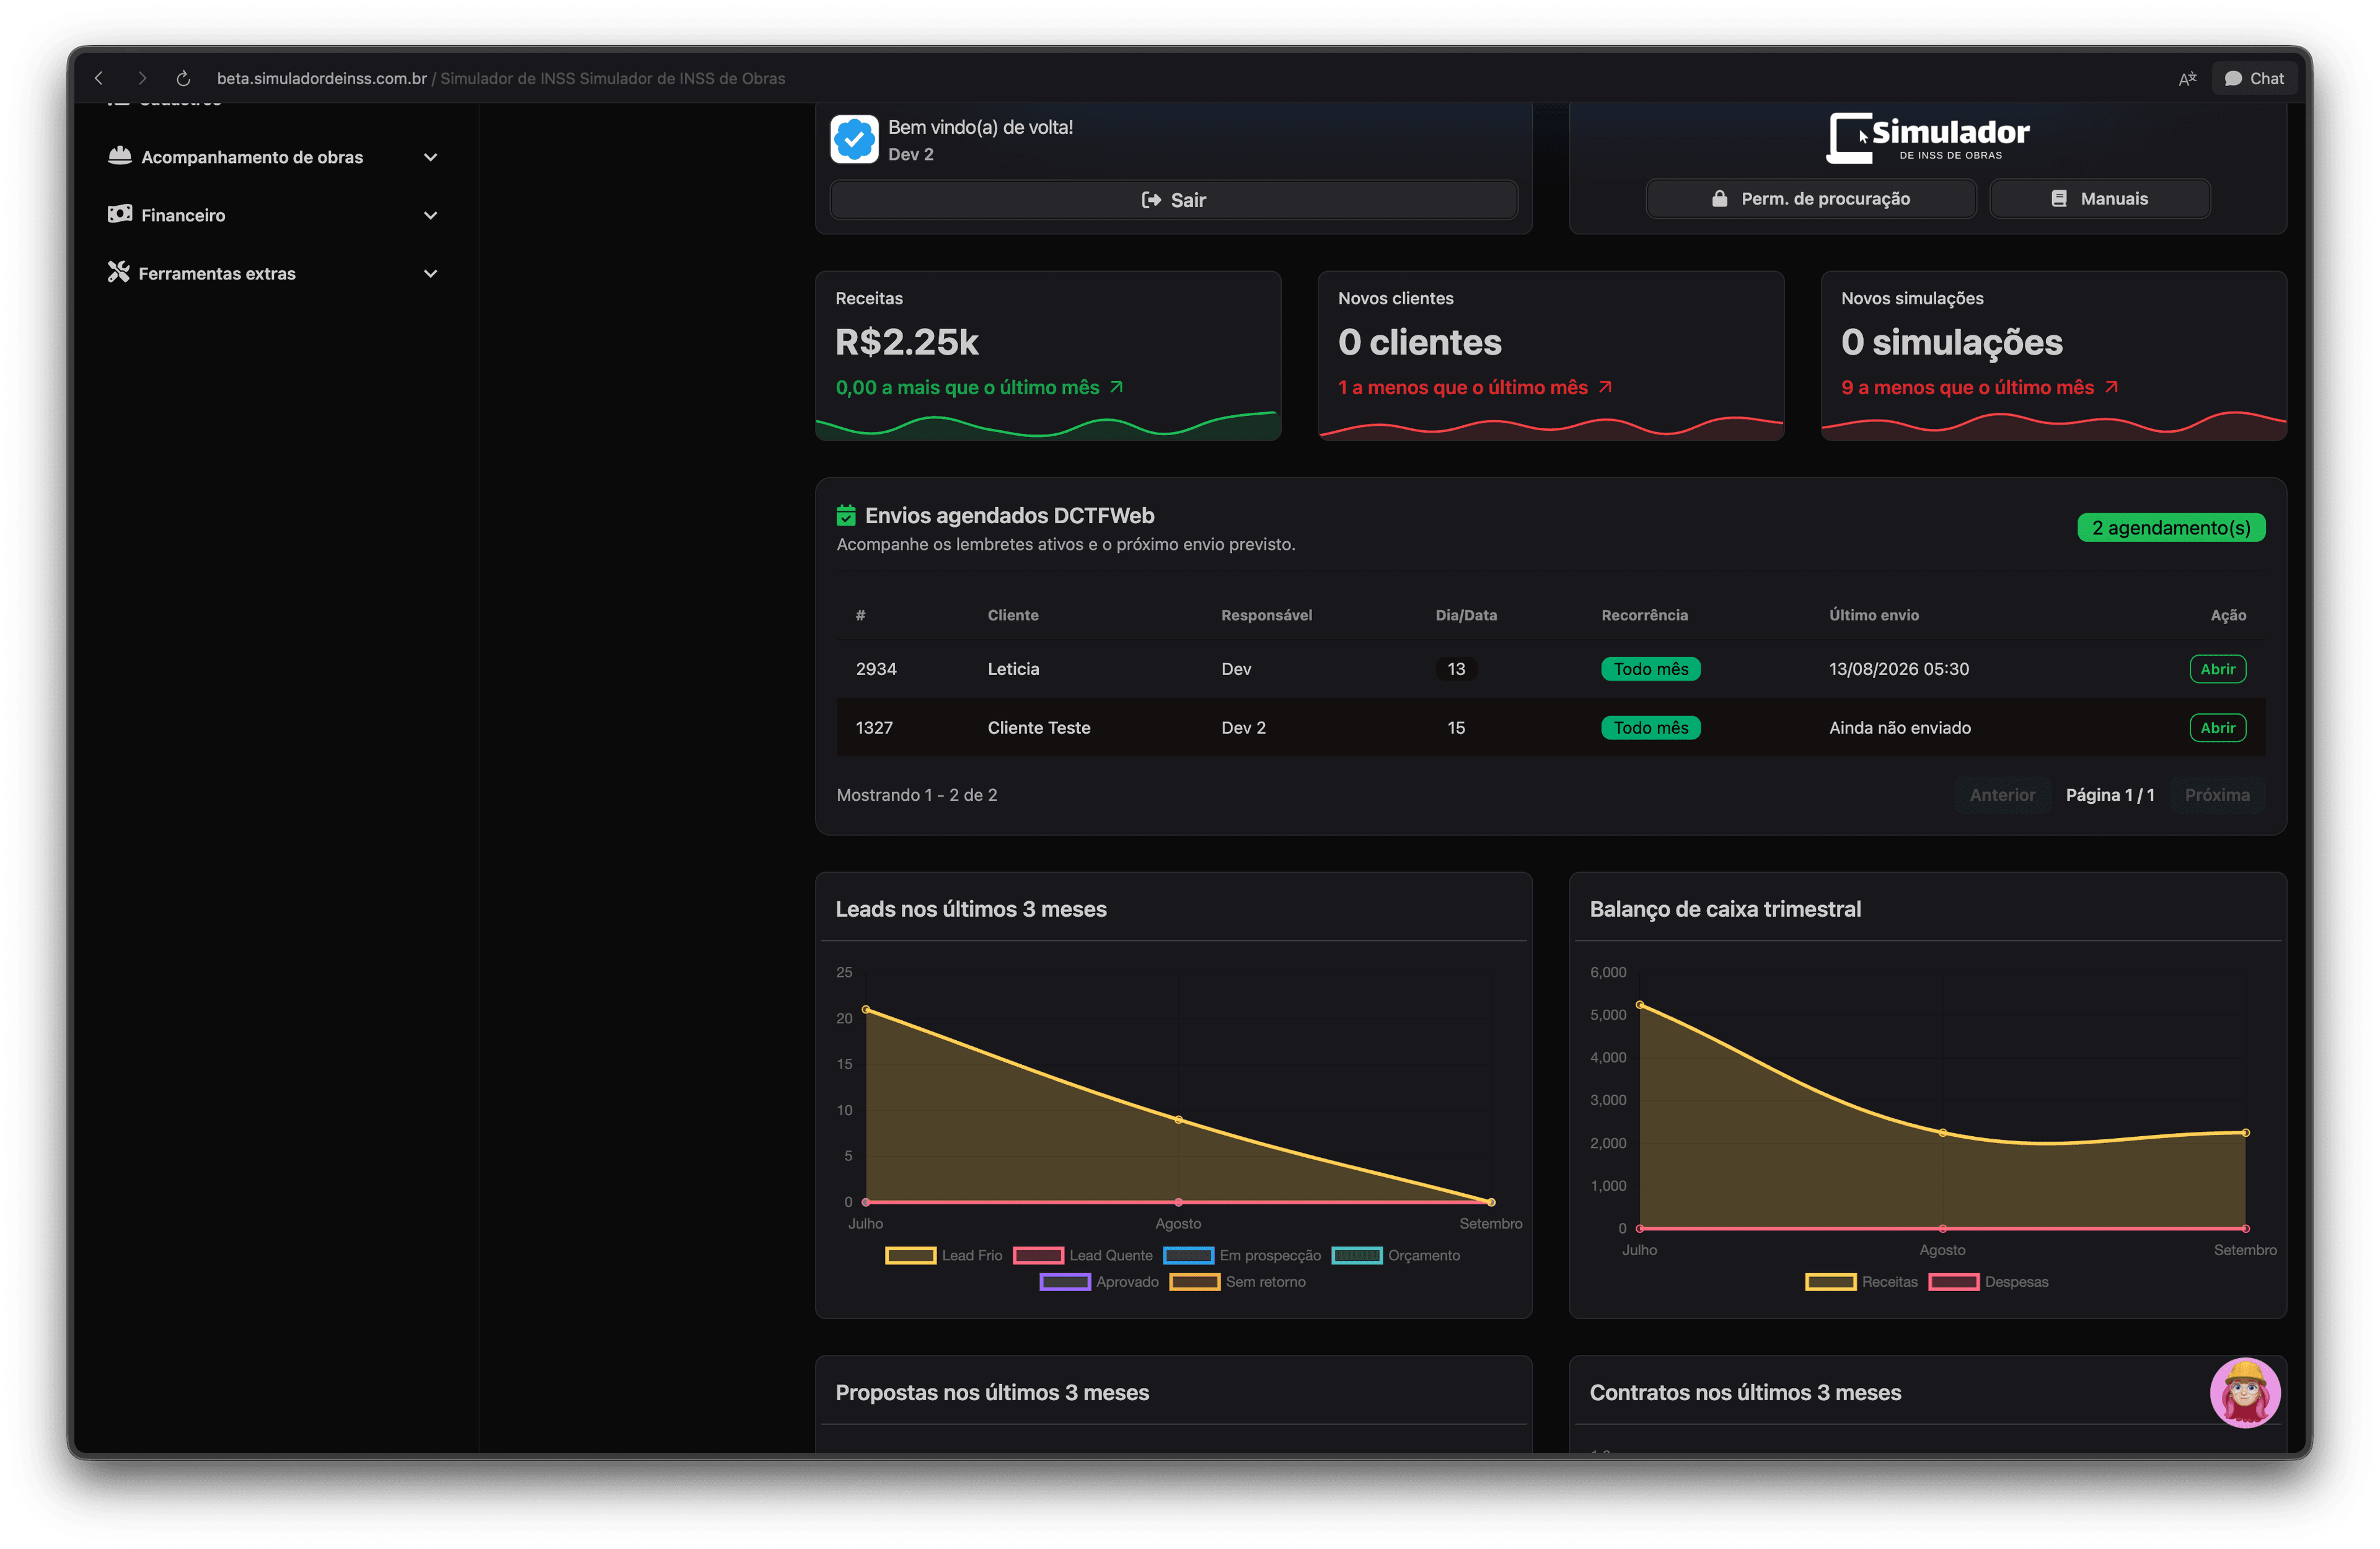
Task: Go back with browser back arrow
Action: pos(99,78)
